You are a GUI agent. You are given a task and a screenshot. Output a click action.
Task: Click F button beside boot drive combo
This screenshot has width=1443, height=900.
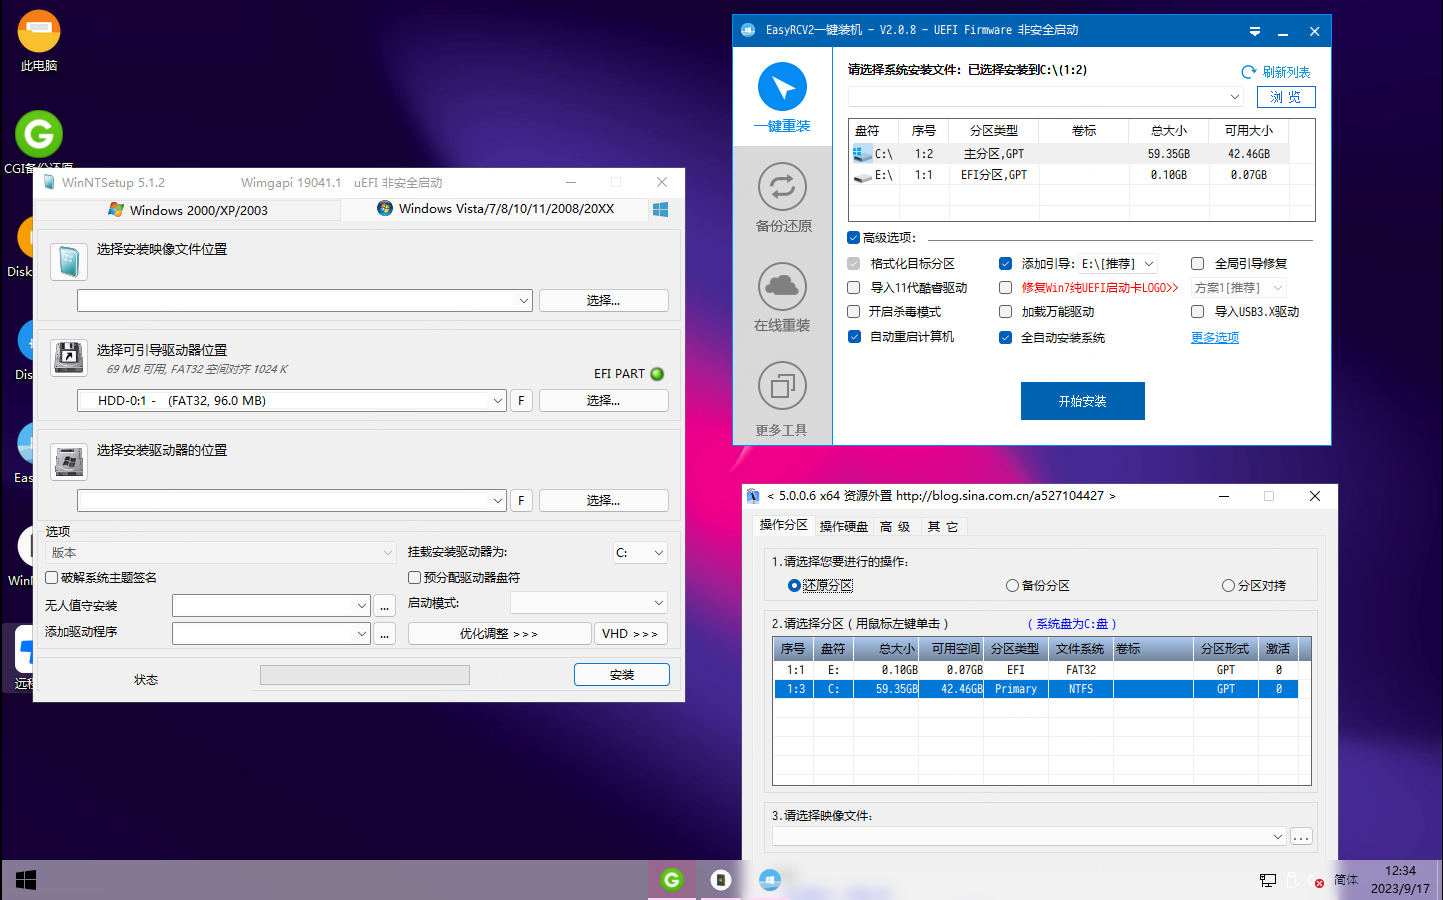coord(521,400)
